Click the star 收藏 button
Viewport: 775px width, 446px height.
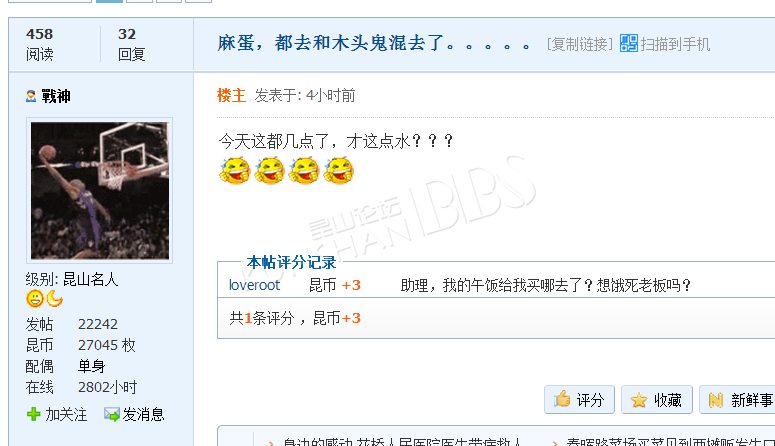coord(657,400)
